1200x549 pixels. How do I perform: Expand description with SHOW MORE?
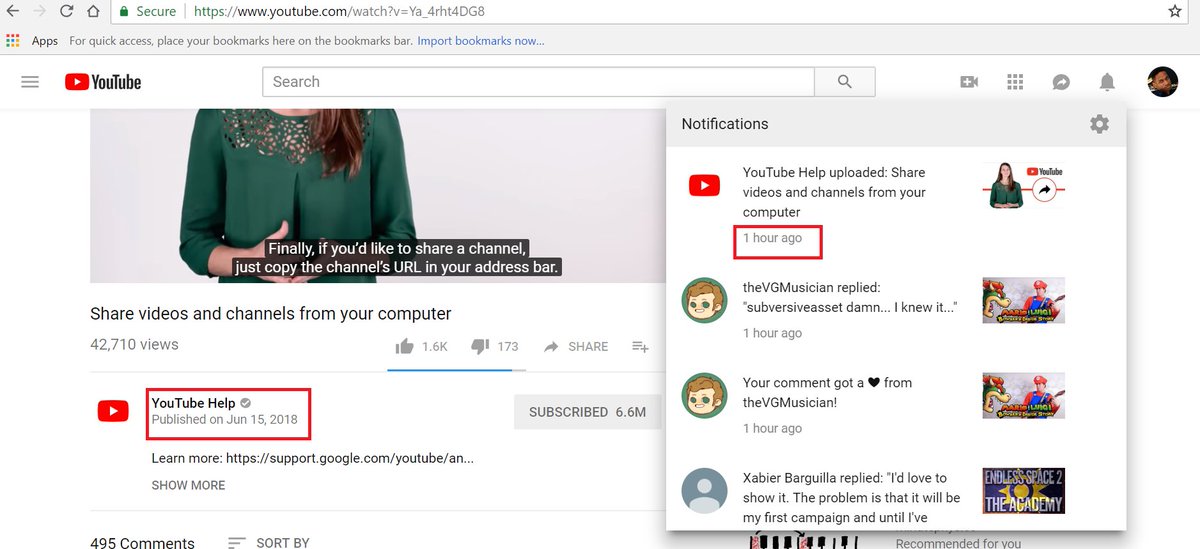click(x=188, y=485)
